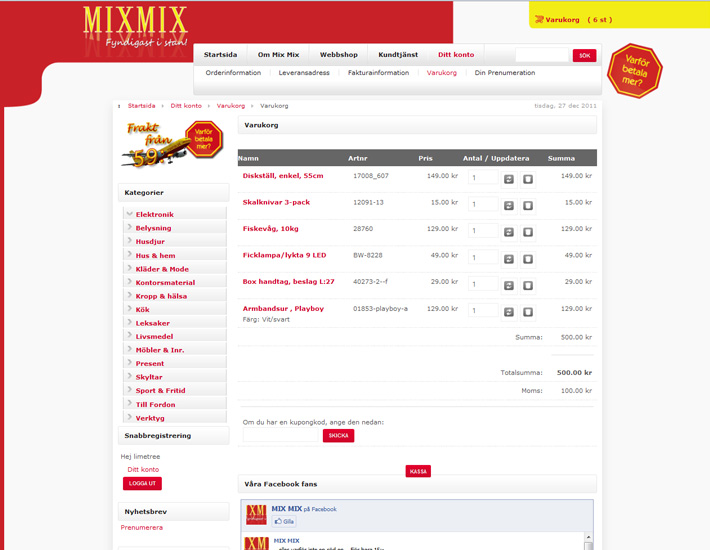The width and height of the screenshot is (710, 550).
Task: Open MIX MIX på Facebook link
Action: 304,509
